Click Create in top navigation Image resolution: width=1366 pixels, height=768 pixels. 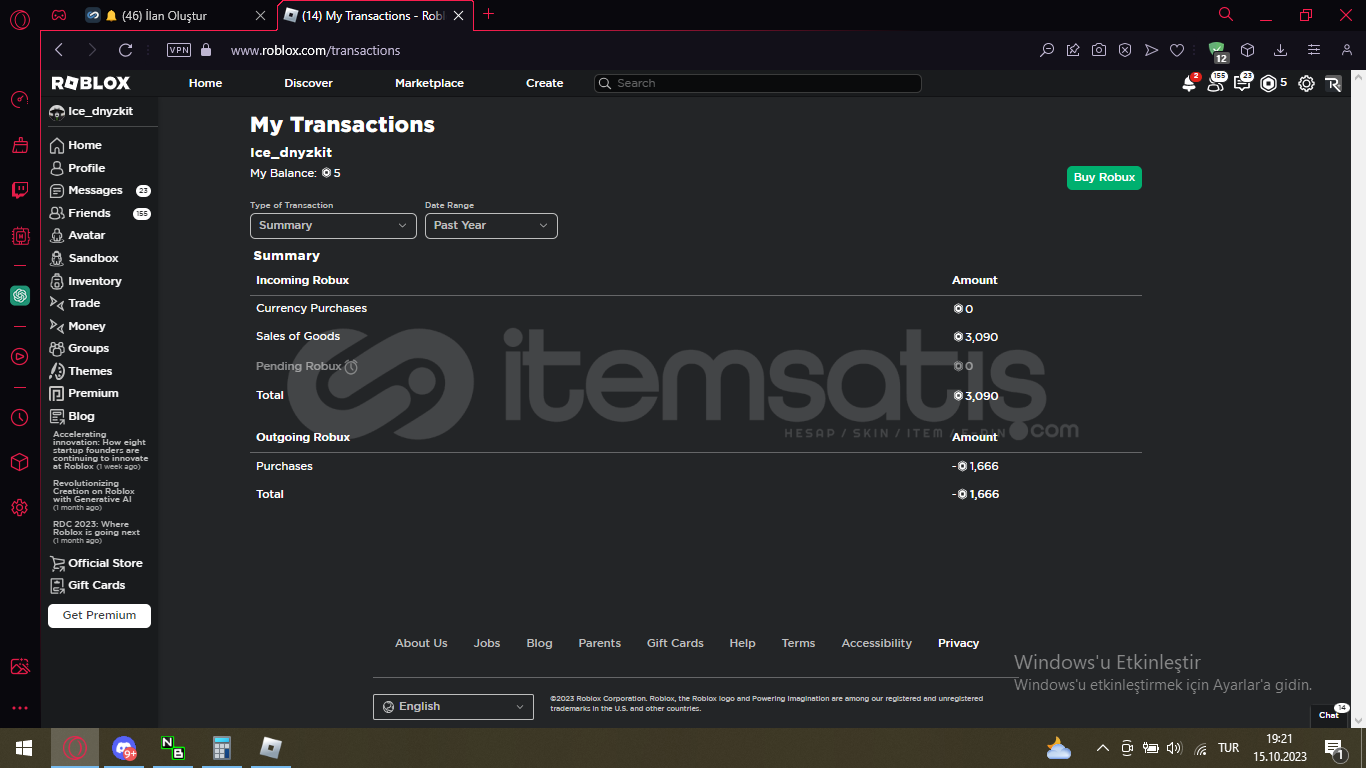coord(544,83)
